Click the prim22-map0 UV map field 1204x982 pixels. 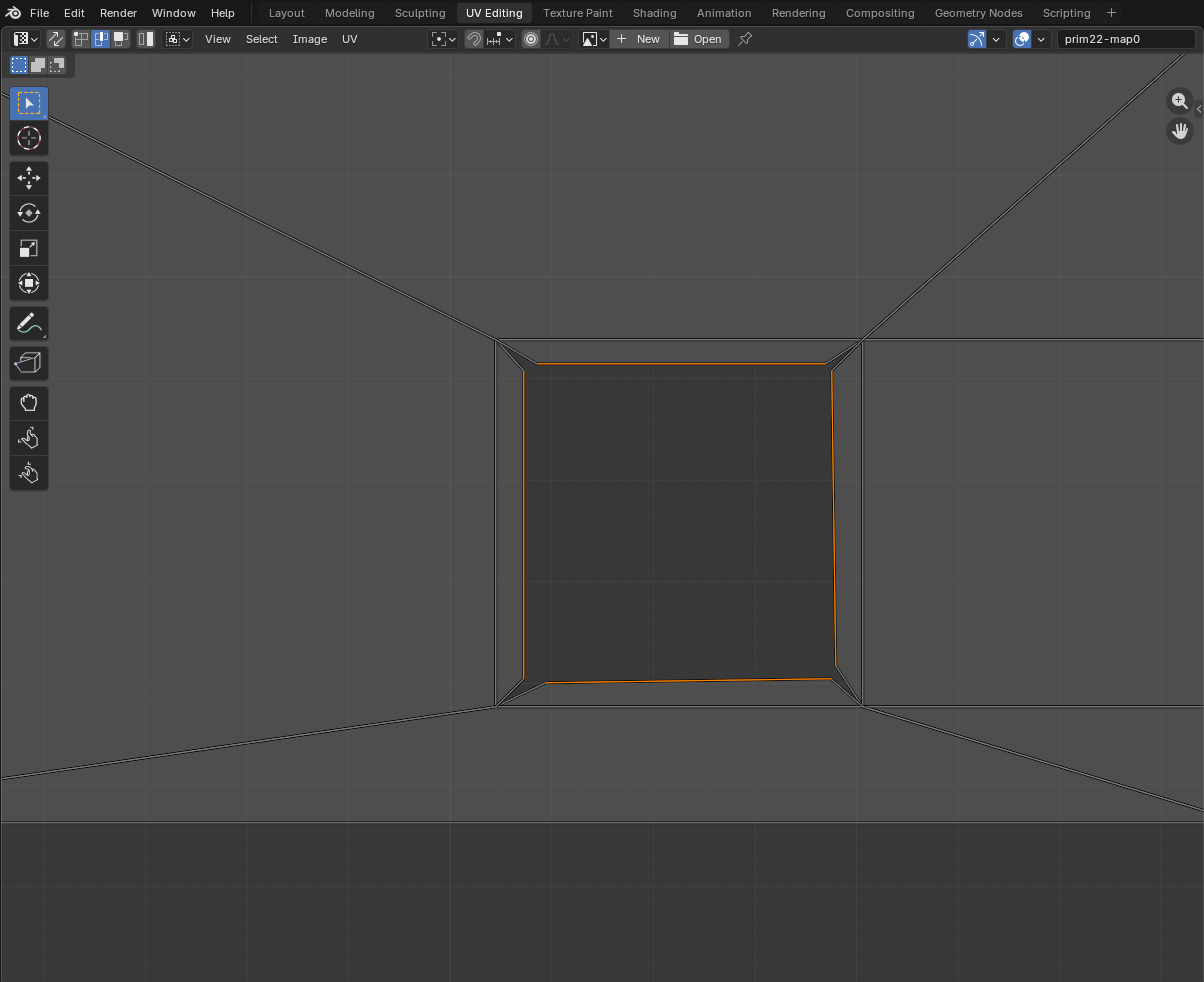[x=1126, y=39]
